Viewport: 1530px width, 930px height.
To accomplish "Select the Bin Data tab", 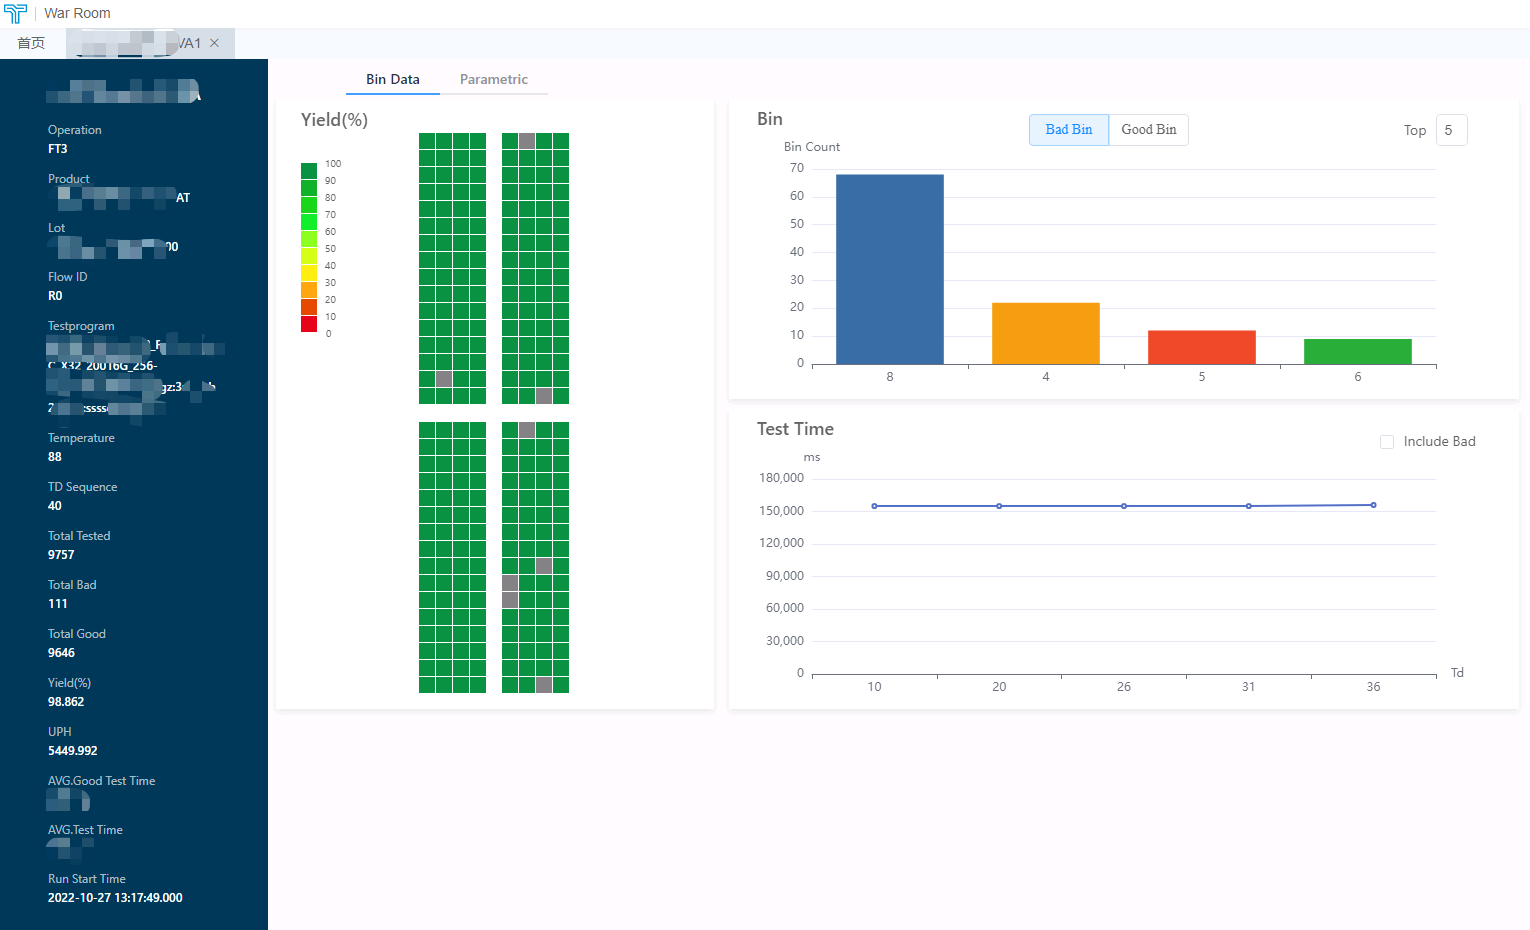I will tap(392, 79).
